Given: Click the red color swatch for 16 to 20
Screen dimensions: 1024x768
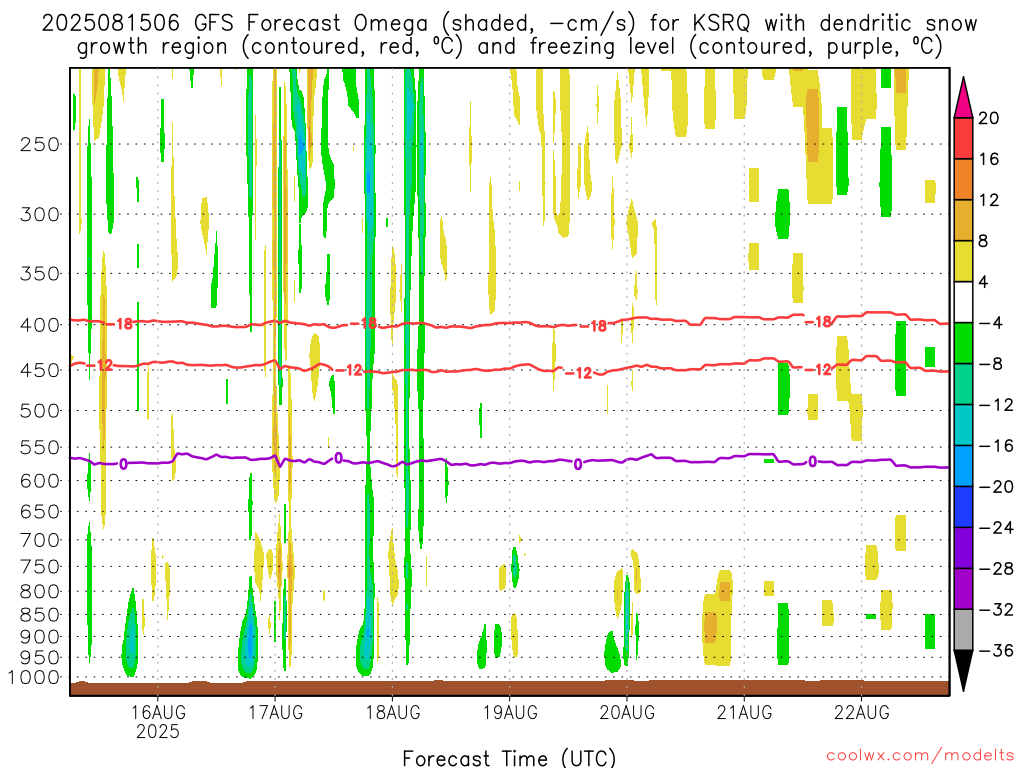Looking at the screenshot, I should pyautogui.click(x=963, y=138).
